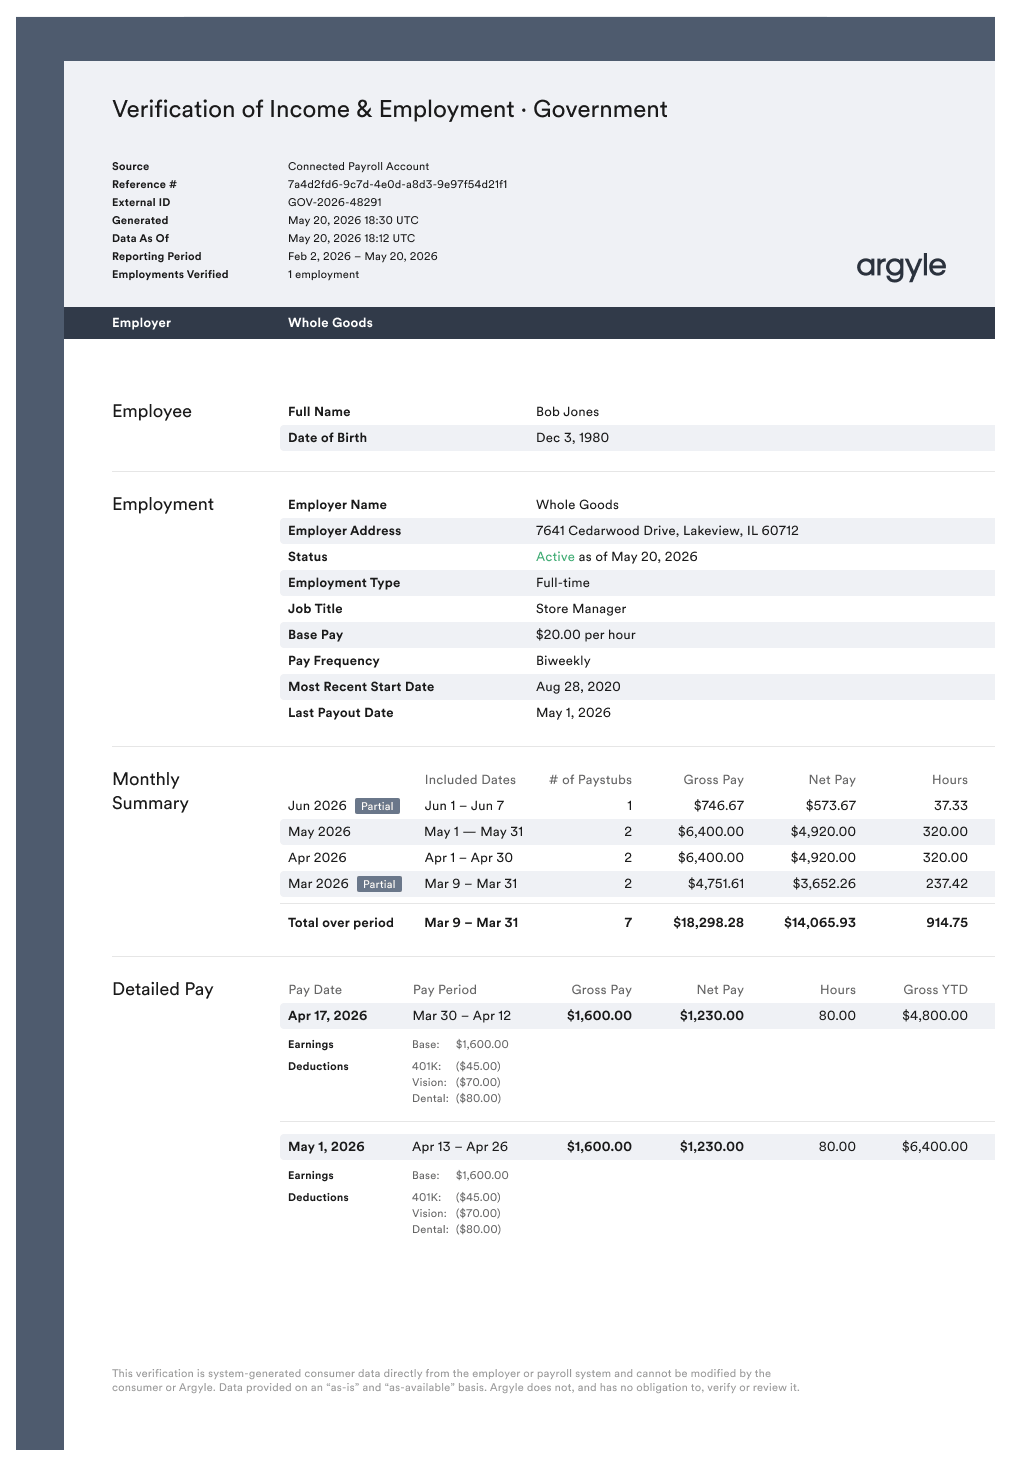Select the document title heading
This screenshot has height=1466, width=1011.
(390, 109)
